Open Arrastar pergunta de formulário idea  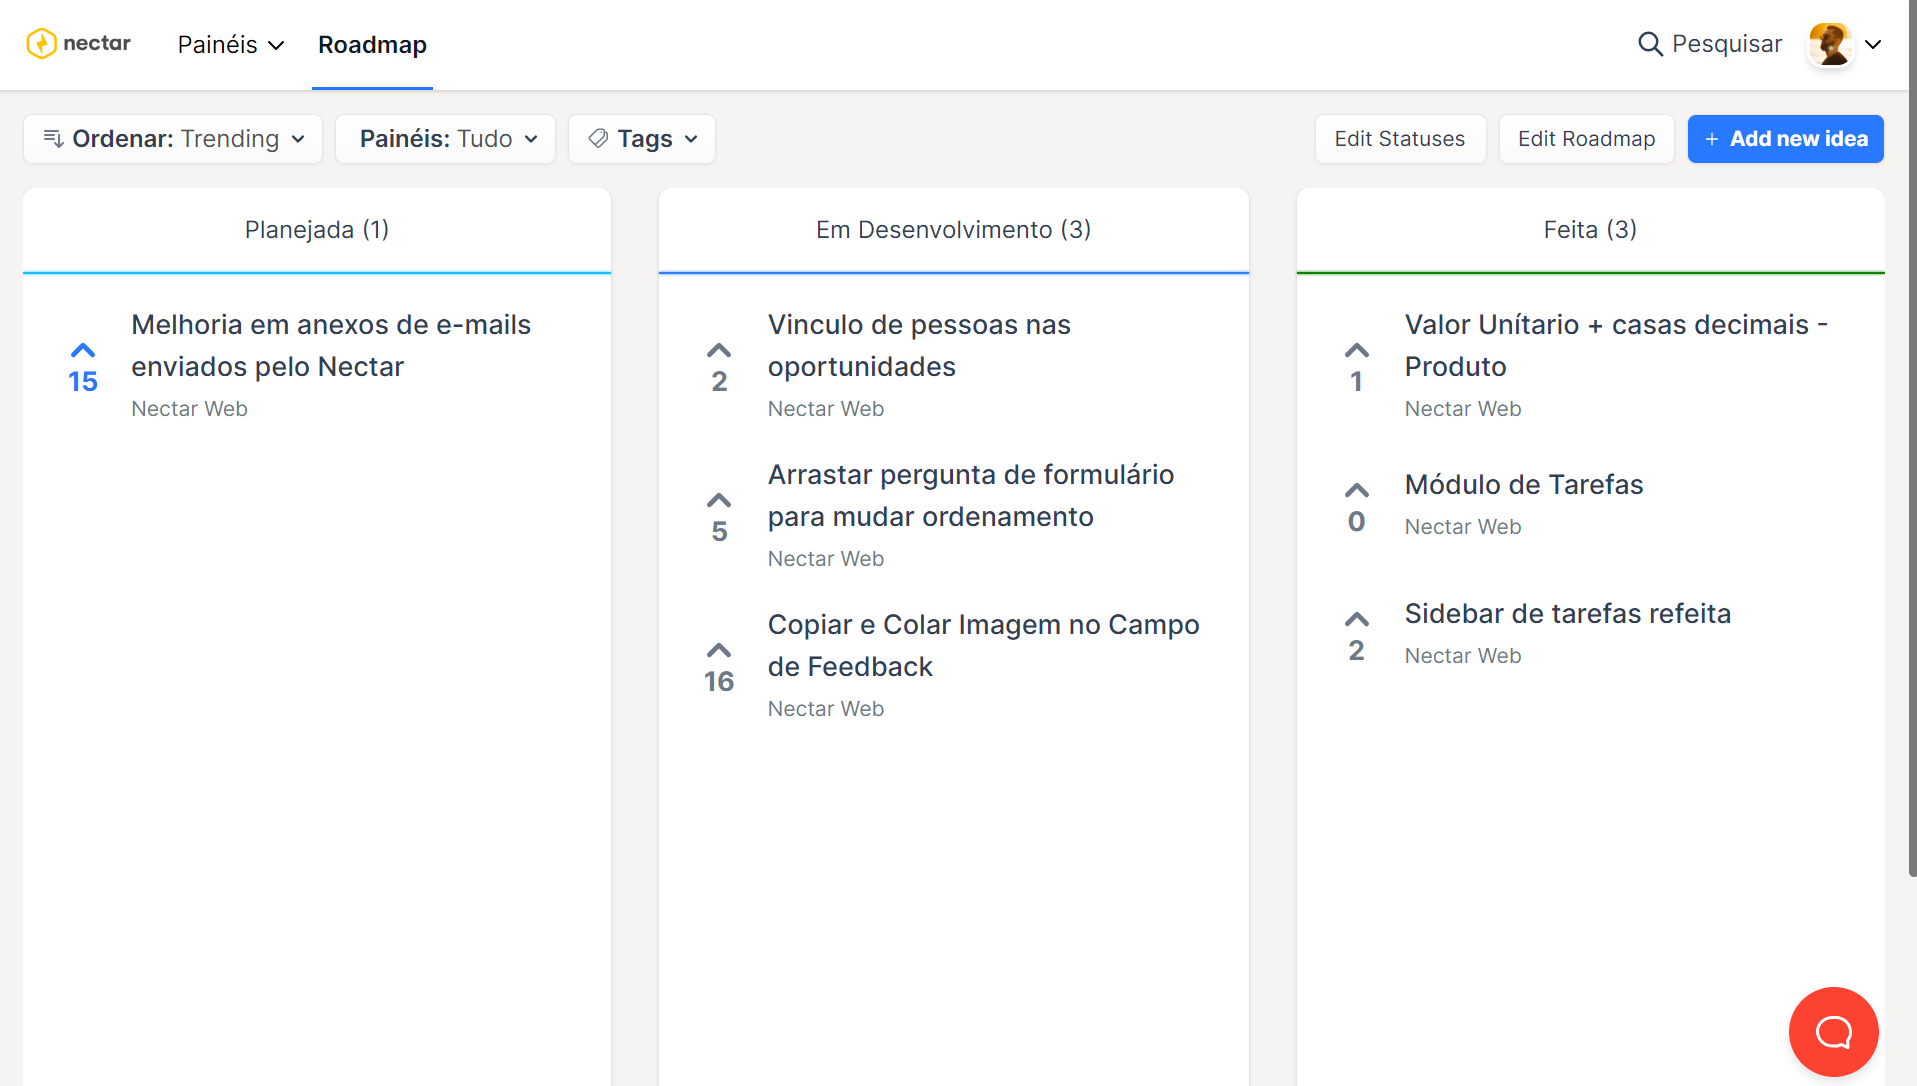[971, 496]
